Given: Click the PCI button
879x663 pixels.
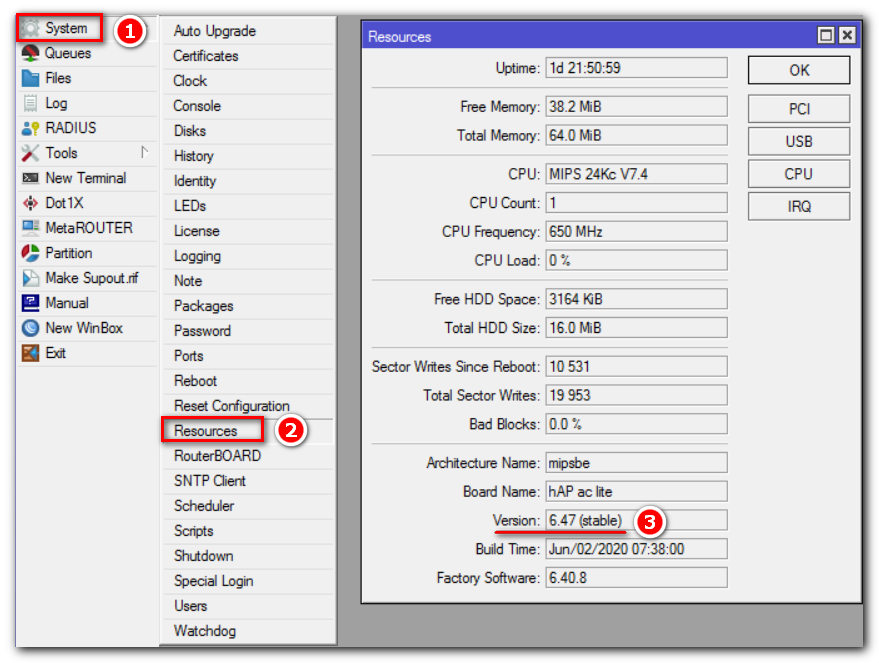Looking at the screenshot, I should tap(799, 109).
